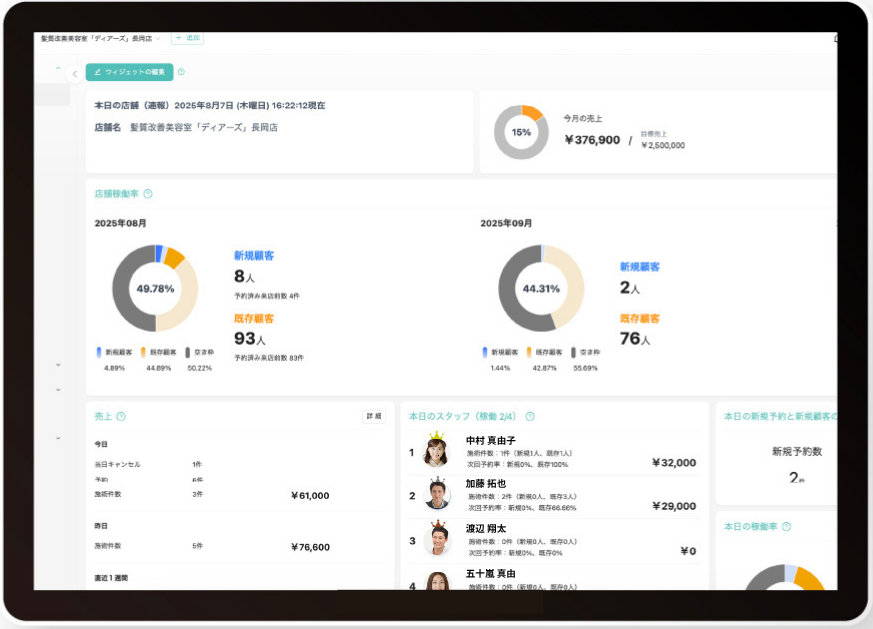This screenshot has width=873, height=629.
Task: Select 加藤 拓也's avatar
Action: tap(436, 495)
